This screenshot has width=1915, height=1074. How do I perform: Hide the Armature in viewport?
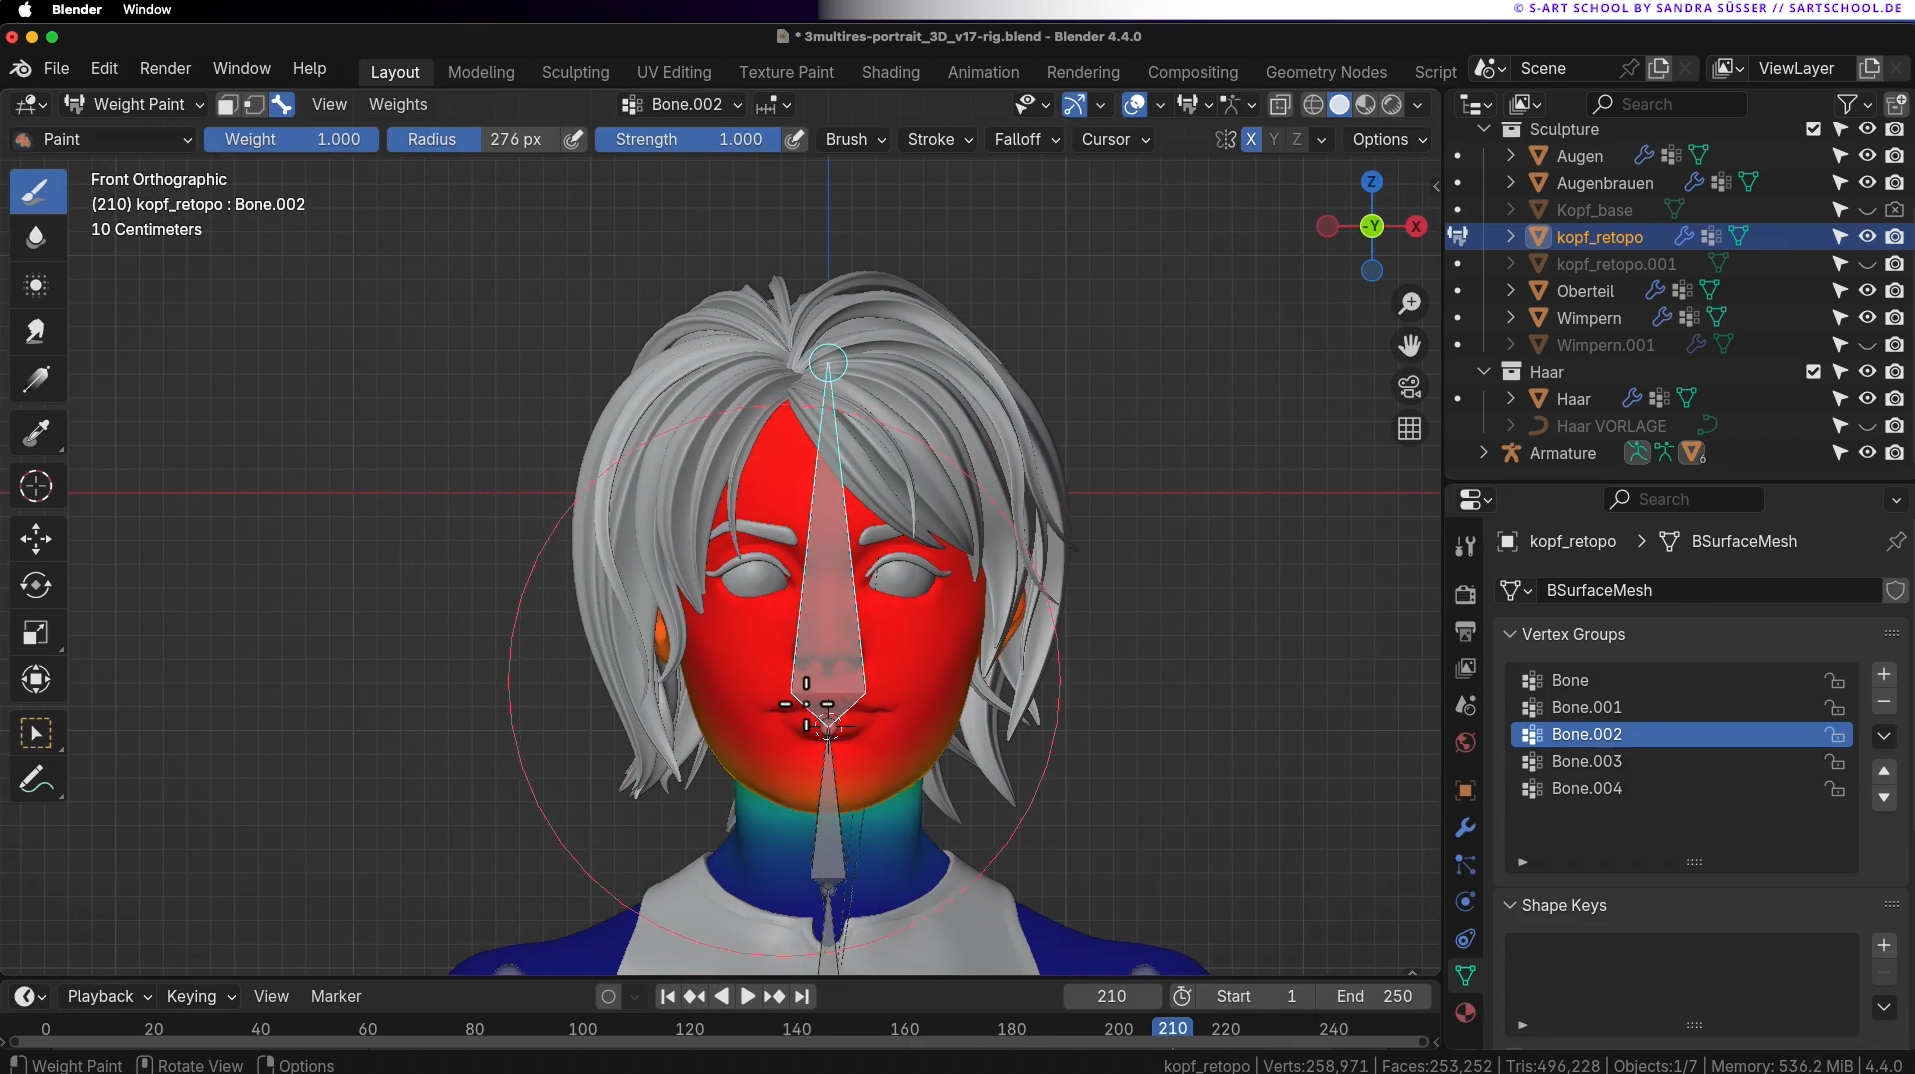(1867, 453)
